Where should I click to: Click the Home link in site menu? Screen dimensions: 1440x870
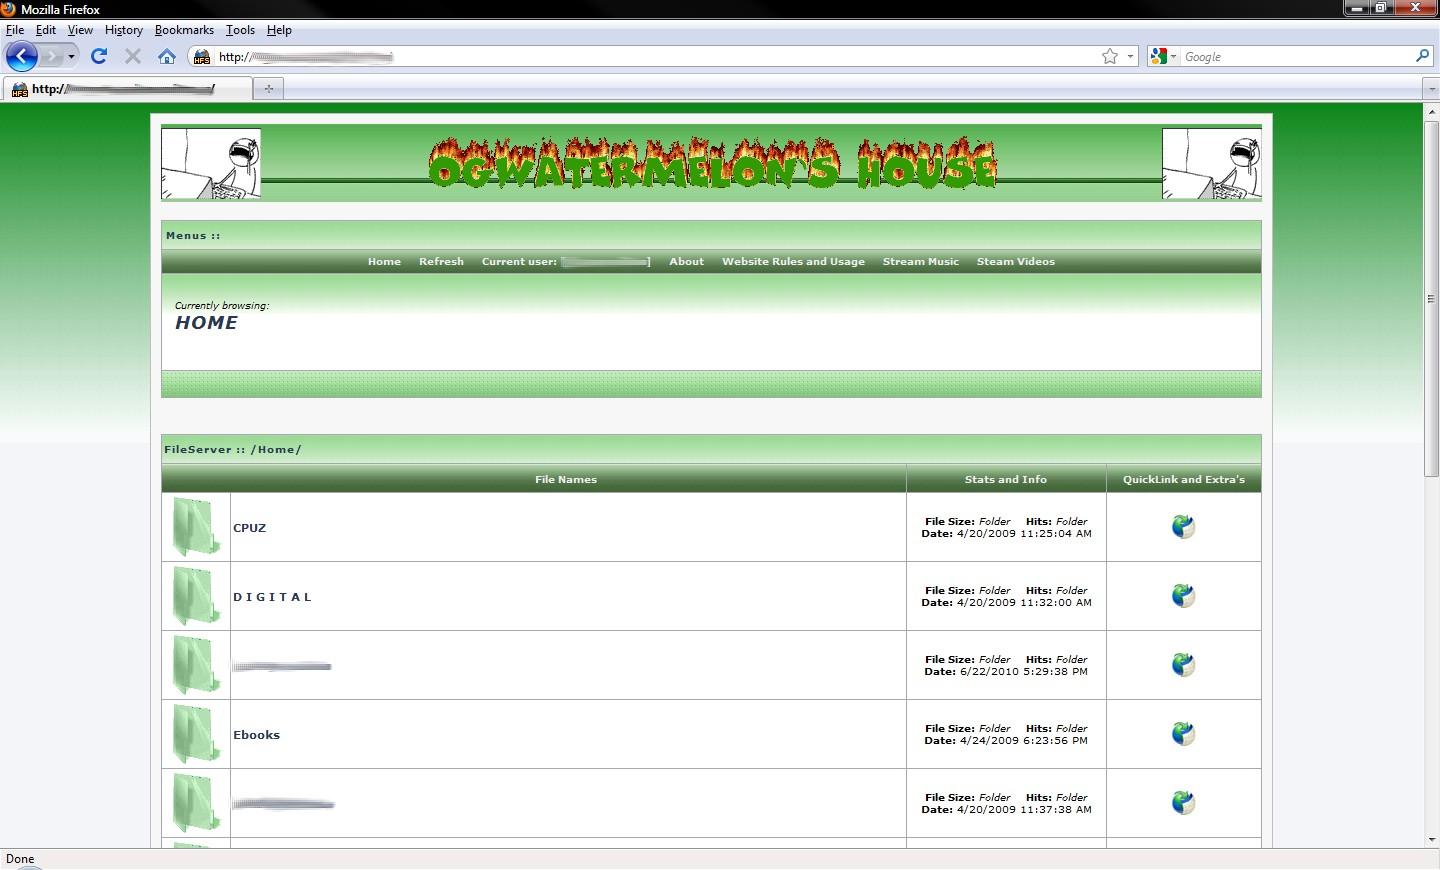click(384, 262)
